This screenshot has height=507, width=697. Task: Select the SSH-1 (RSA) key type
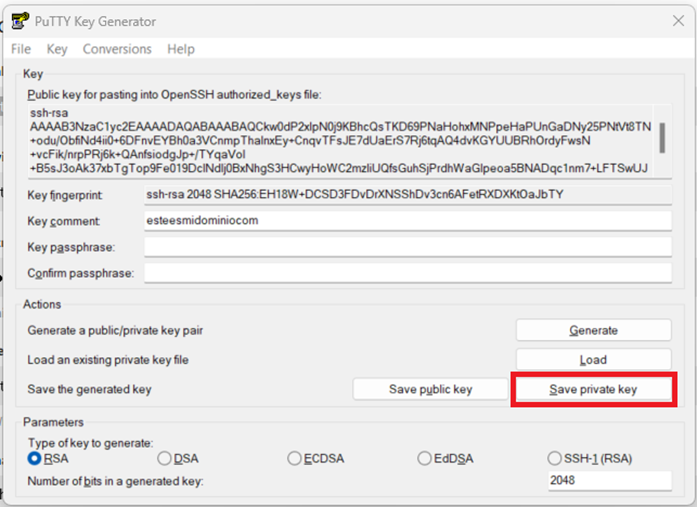point(555,459)
